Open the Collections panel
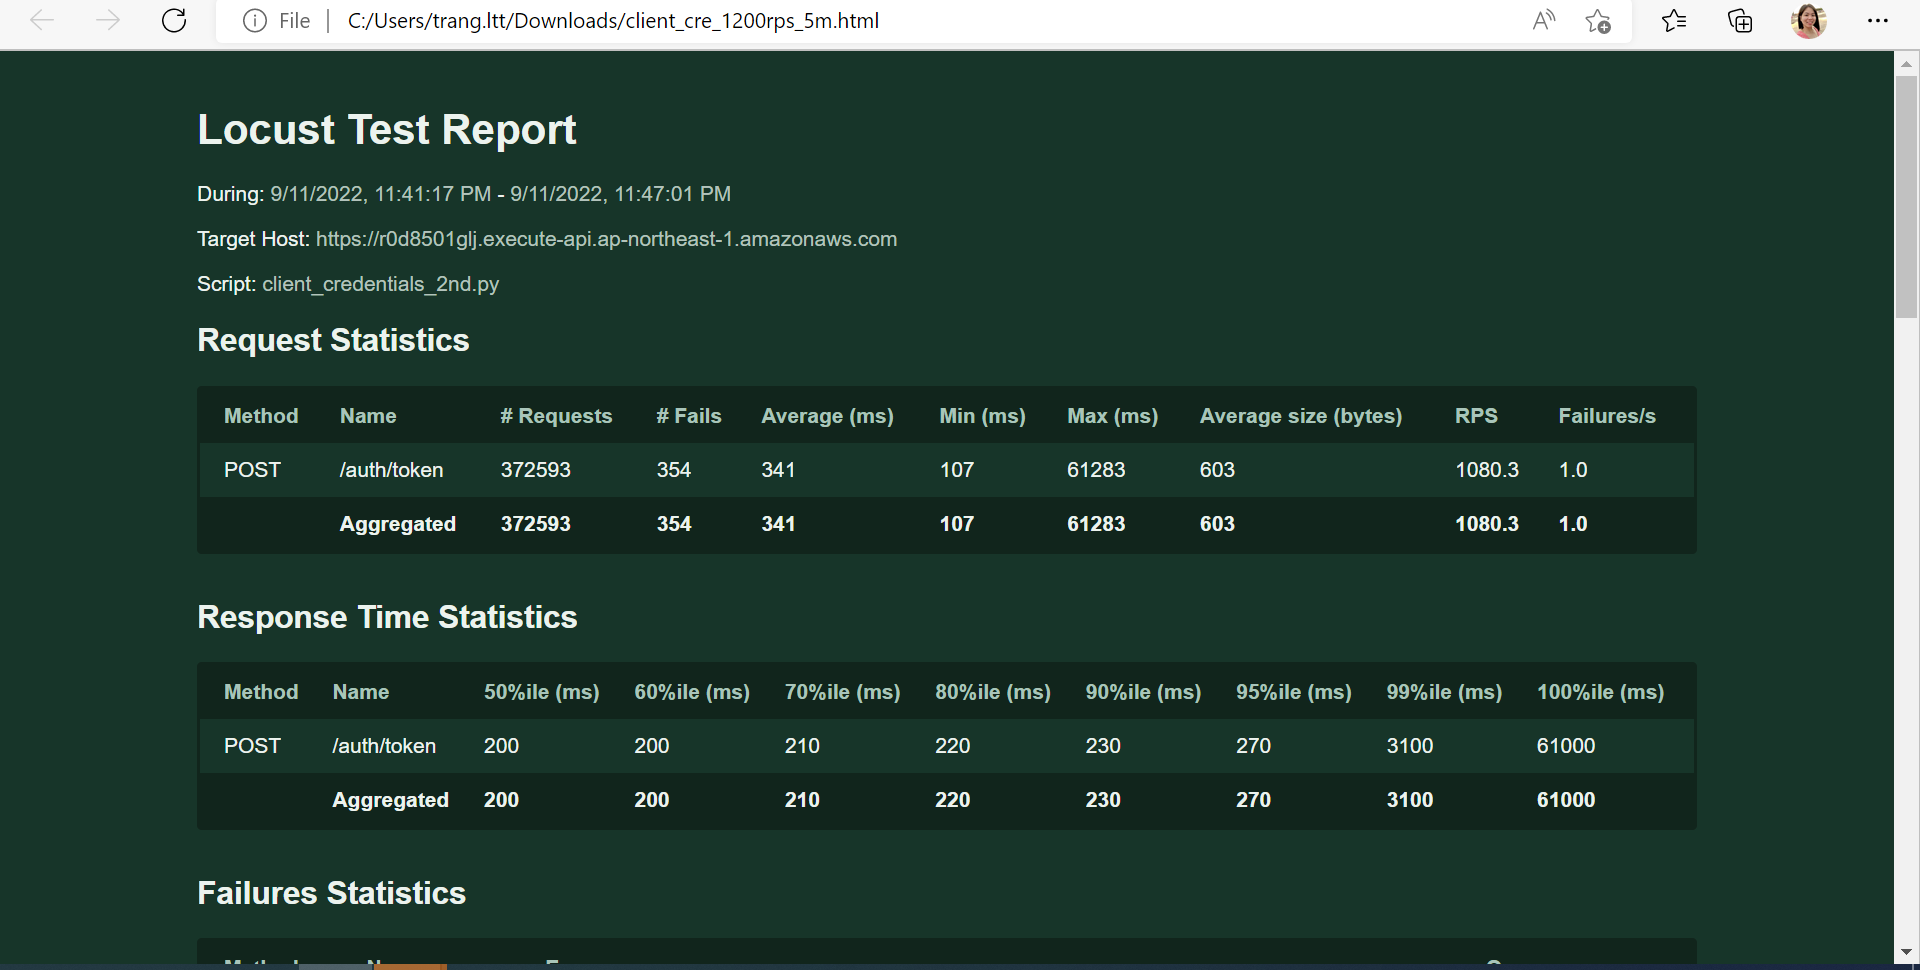The width and height of the screenshot is (1920, 970). click(x=1740, y=21)
